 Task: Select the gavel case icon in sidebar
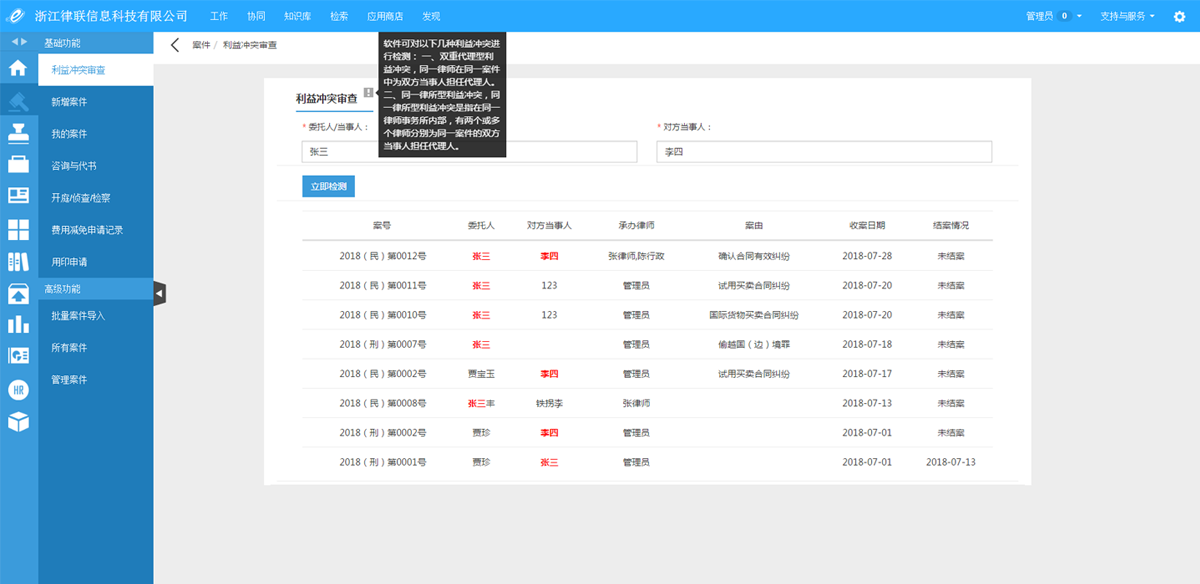[18, 101]
